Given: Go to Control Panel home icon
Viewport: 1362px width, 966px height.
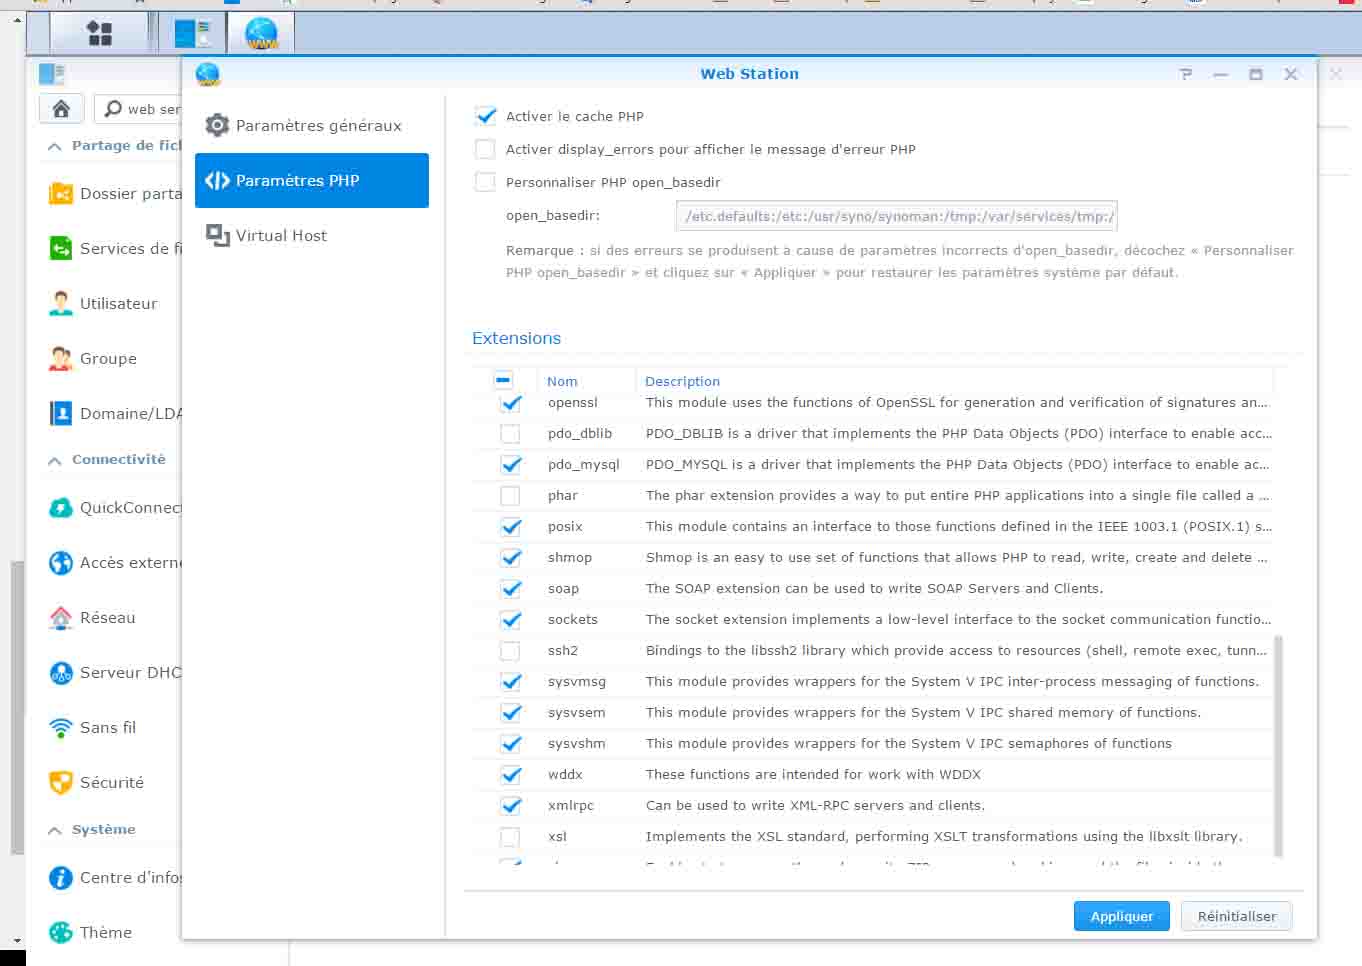Looking at the screenshot, I should (x=61, y=109).
